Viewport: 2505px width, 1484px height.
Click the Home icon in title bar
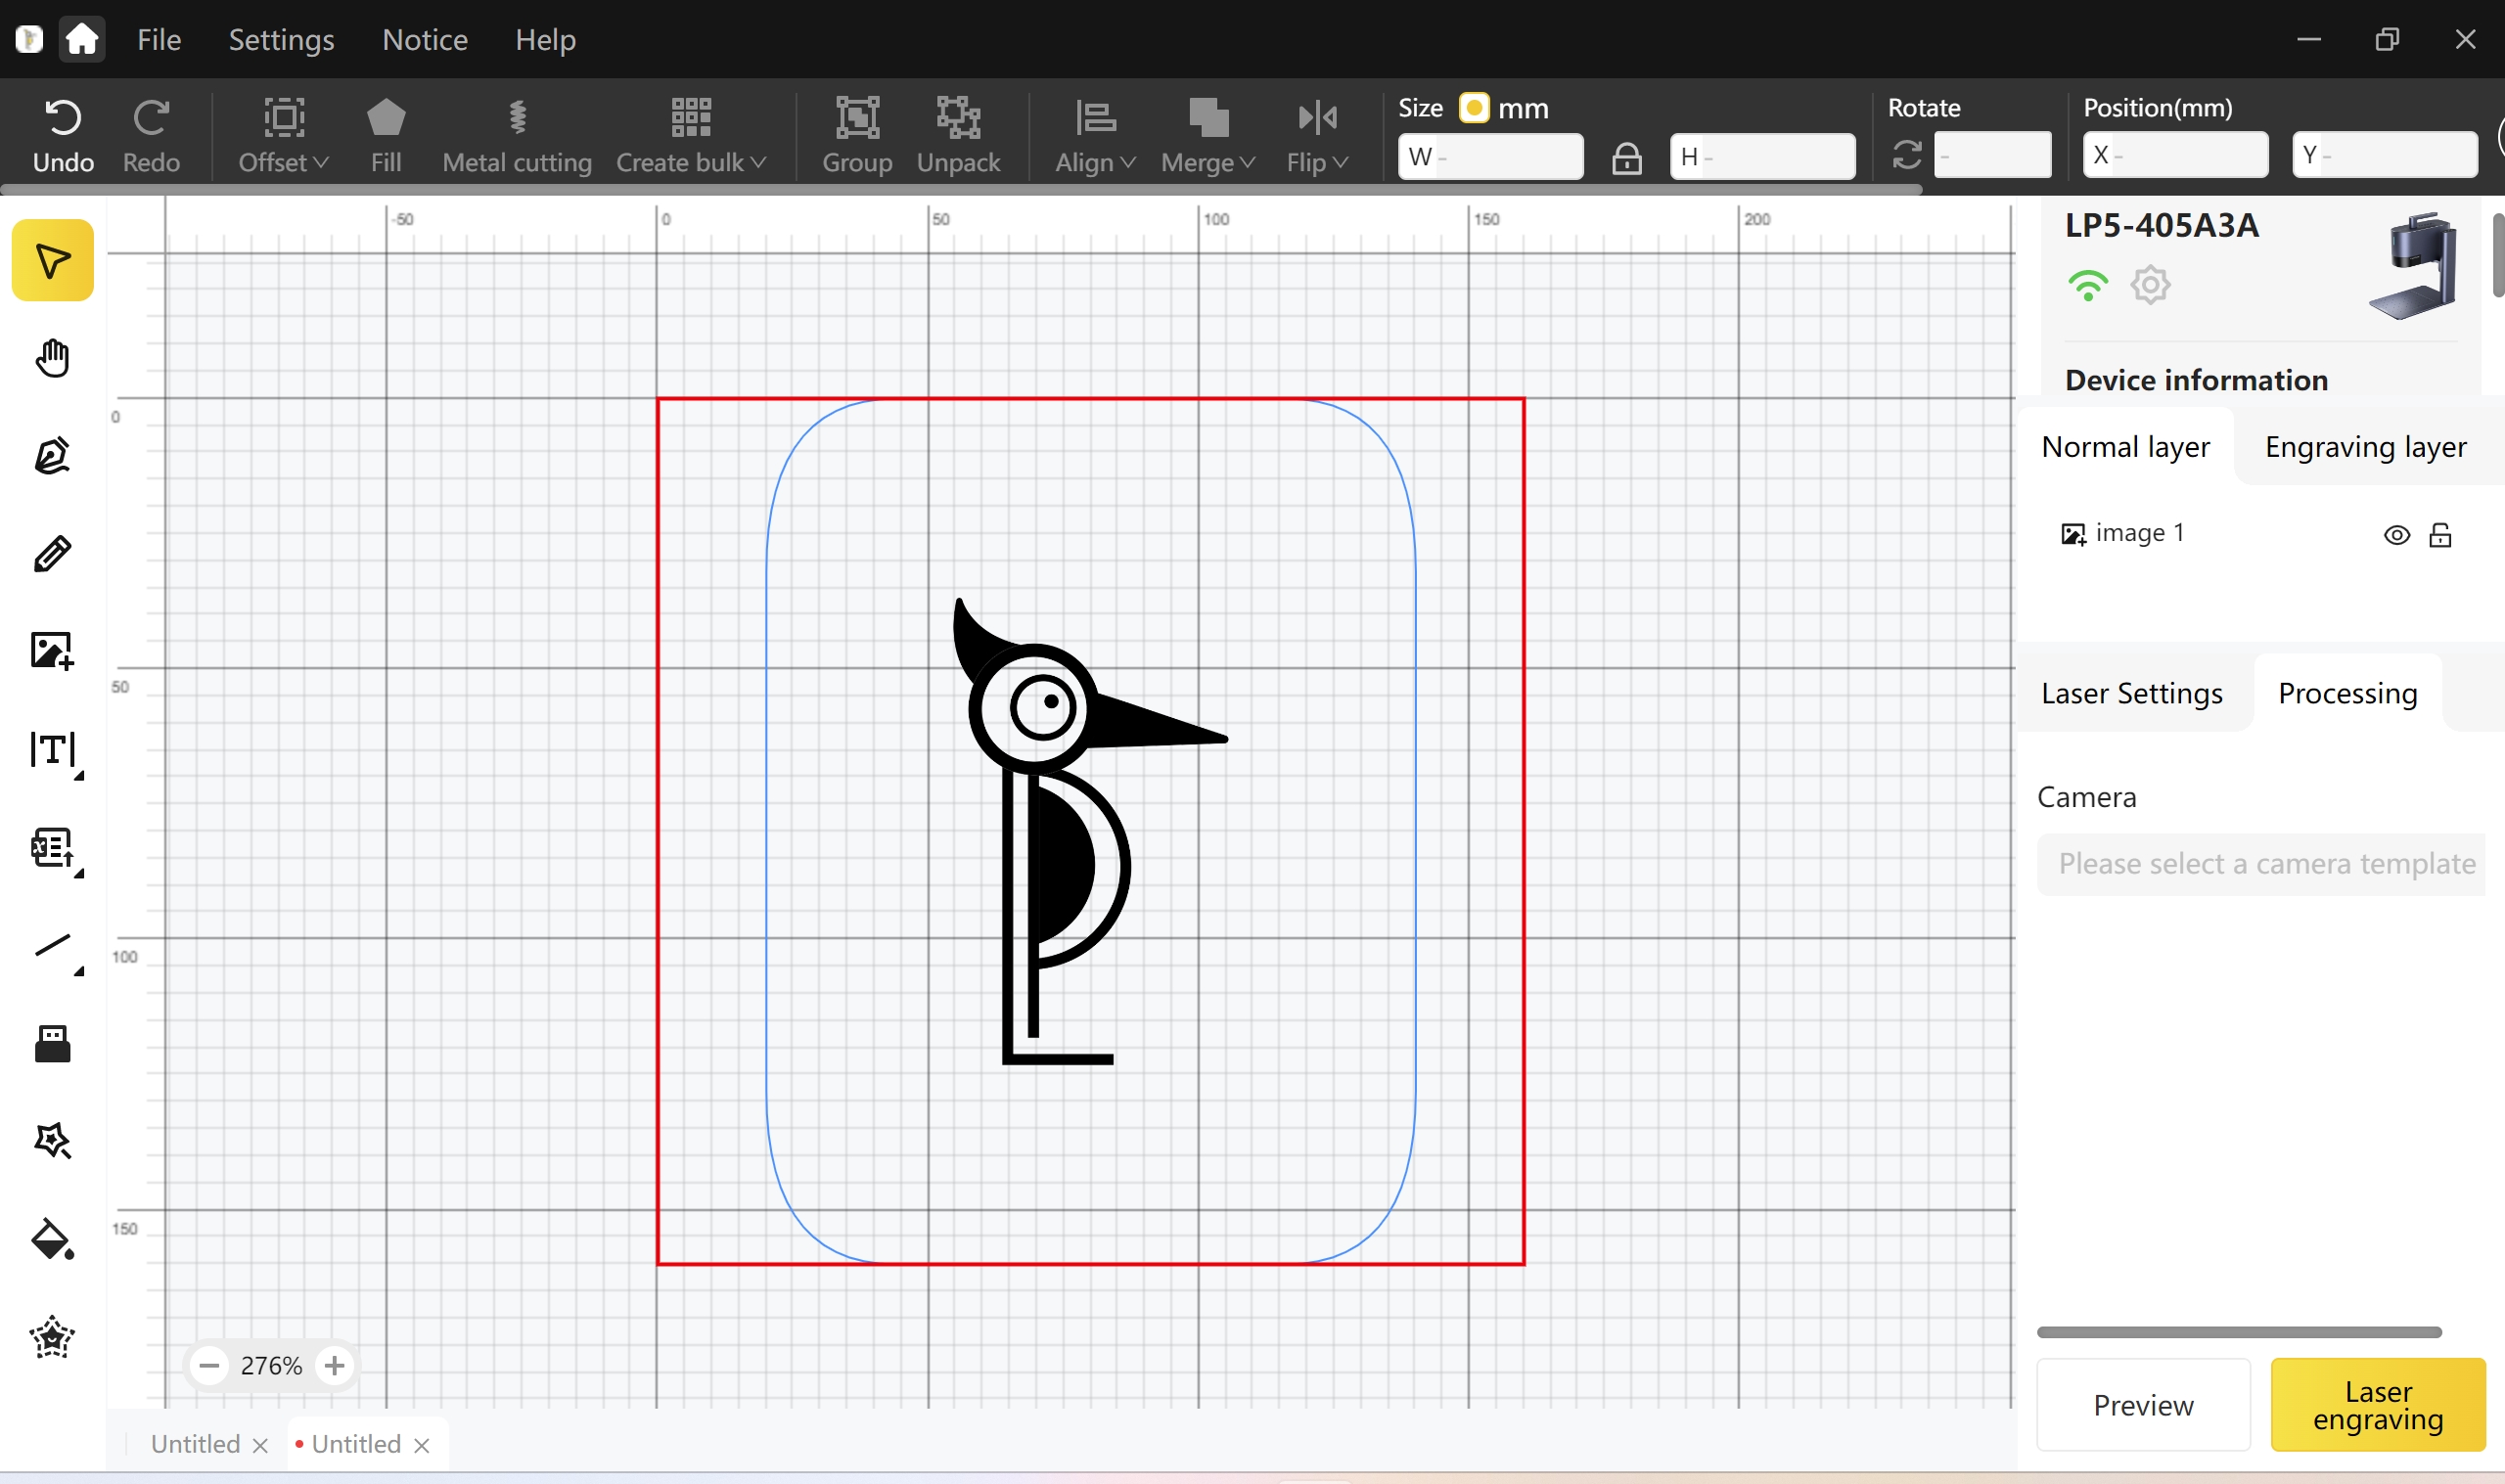[82, 39]
